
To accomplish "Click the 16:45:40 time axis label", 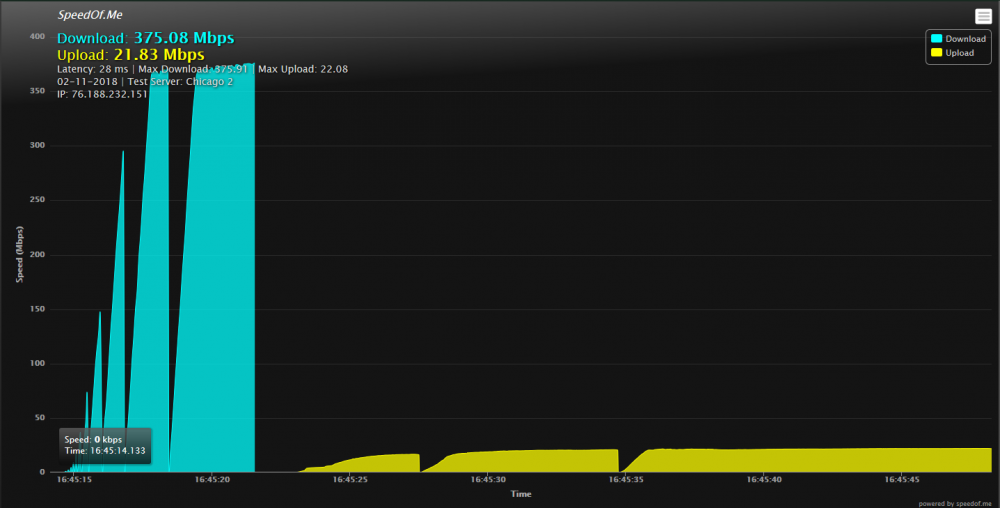I will [x=764, y=480].
